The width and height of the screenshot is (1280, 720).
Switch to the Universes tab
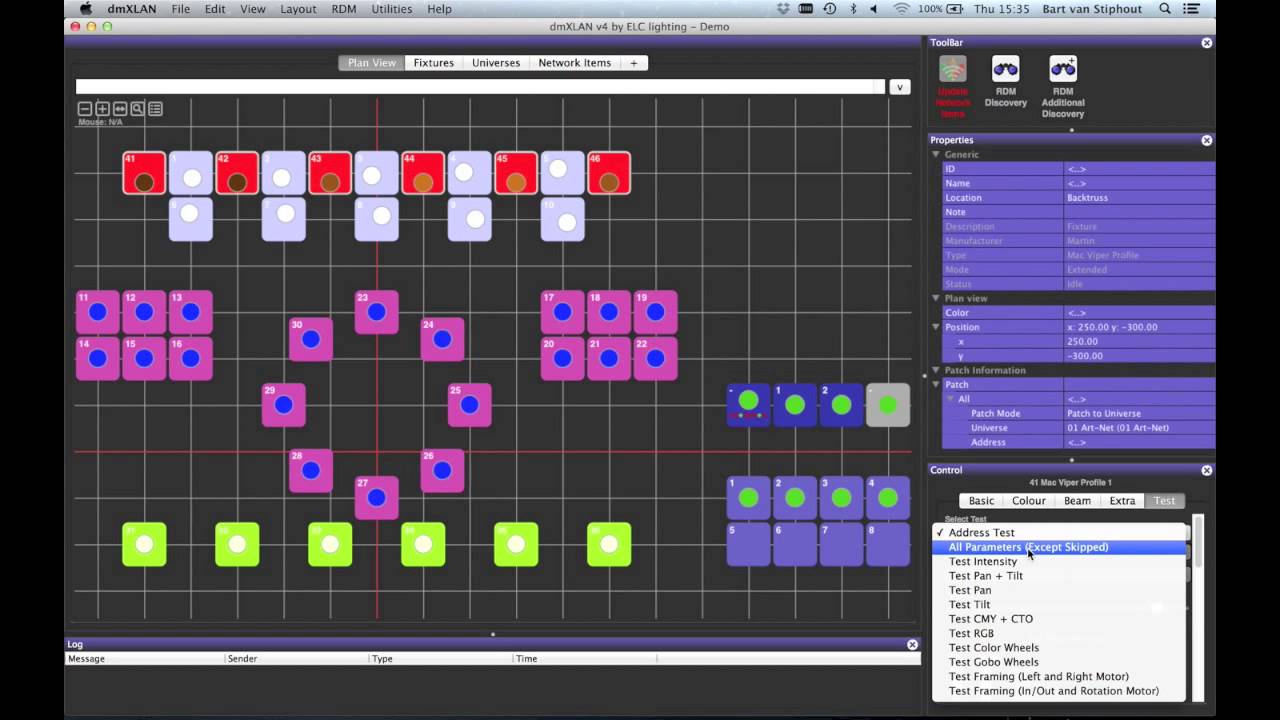tap(496, 63)
